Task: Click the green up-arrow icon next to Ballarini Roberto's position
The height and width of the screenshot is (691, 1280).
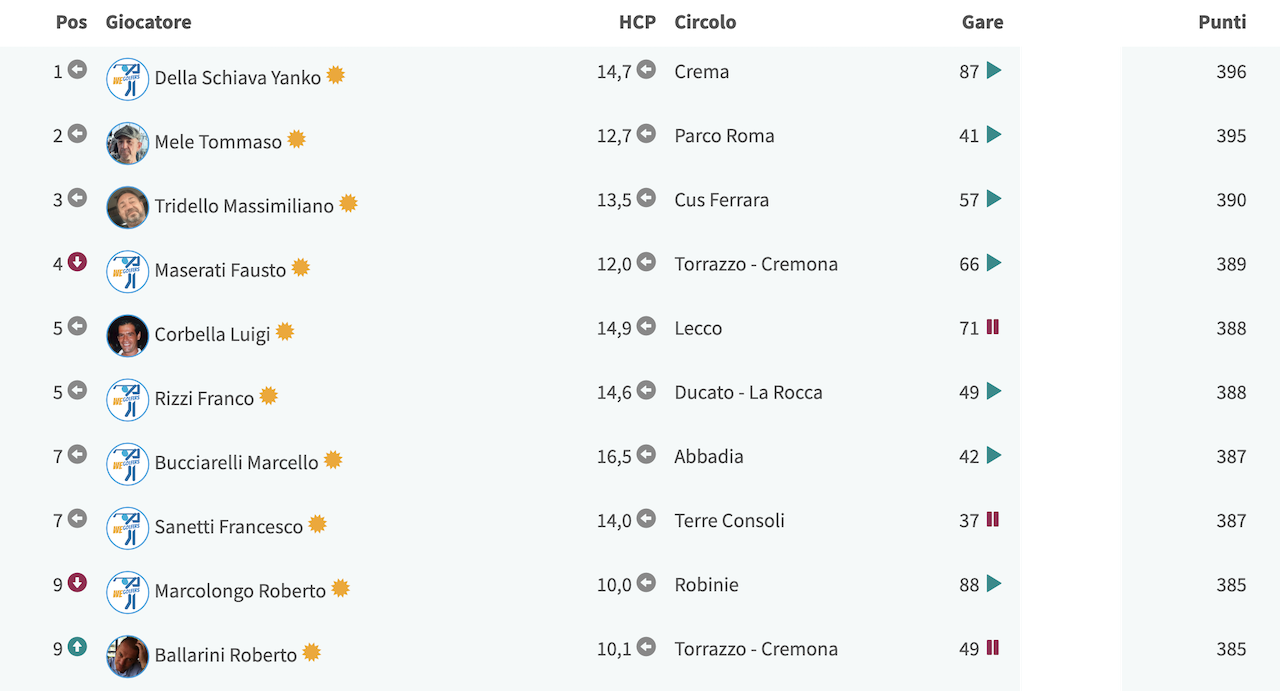Action: 77,647
